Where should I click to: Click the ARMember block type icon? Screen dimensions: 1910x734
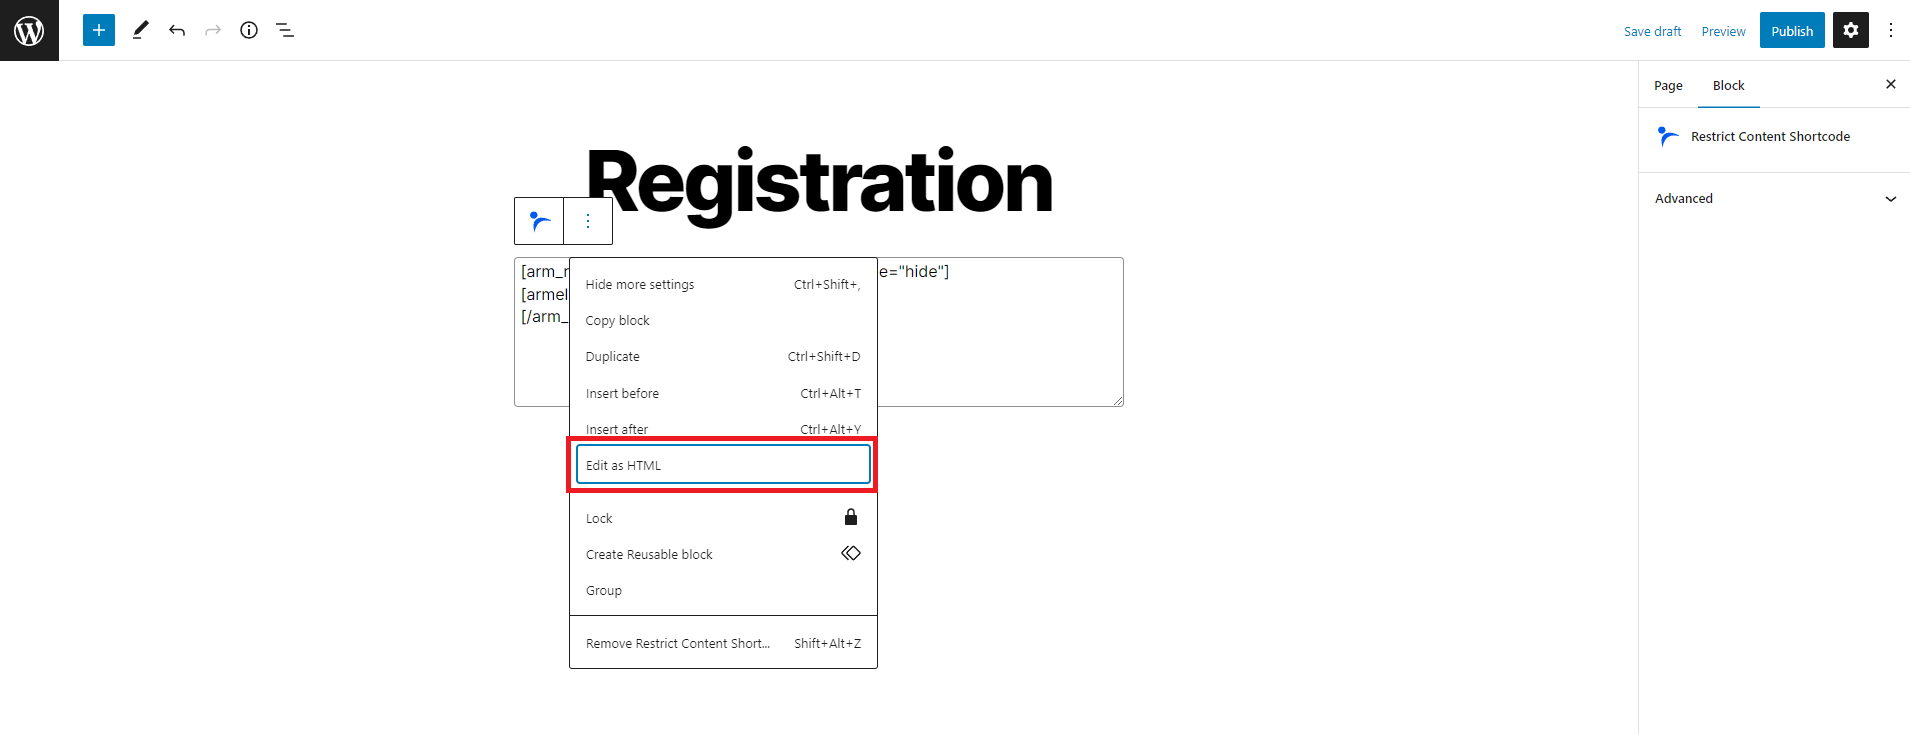click(539, 221)
